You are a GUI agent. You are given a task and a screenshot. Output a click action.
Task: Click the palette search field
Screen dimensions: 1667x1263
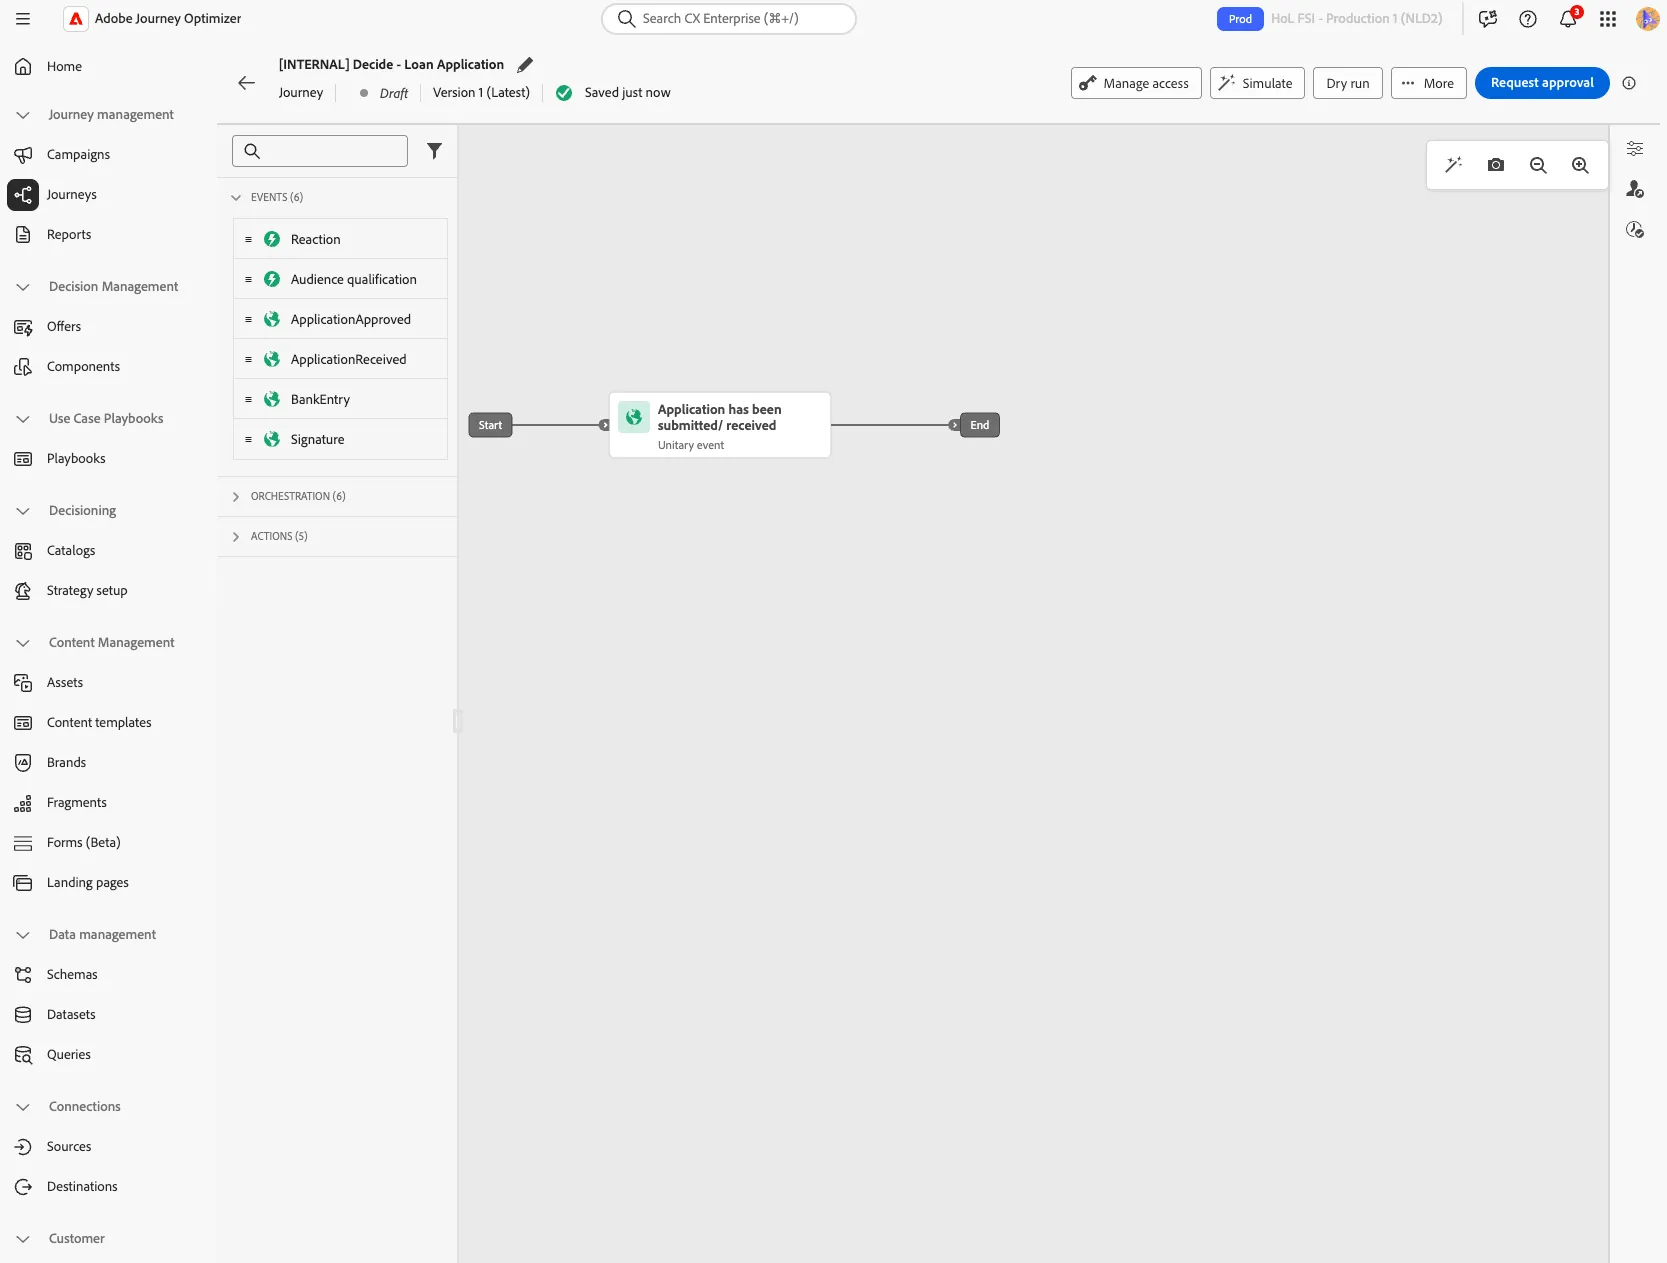tap(320, 151)
